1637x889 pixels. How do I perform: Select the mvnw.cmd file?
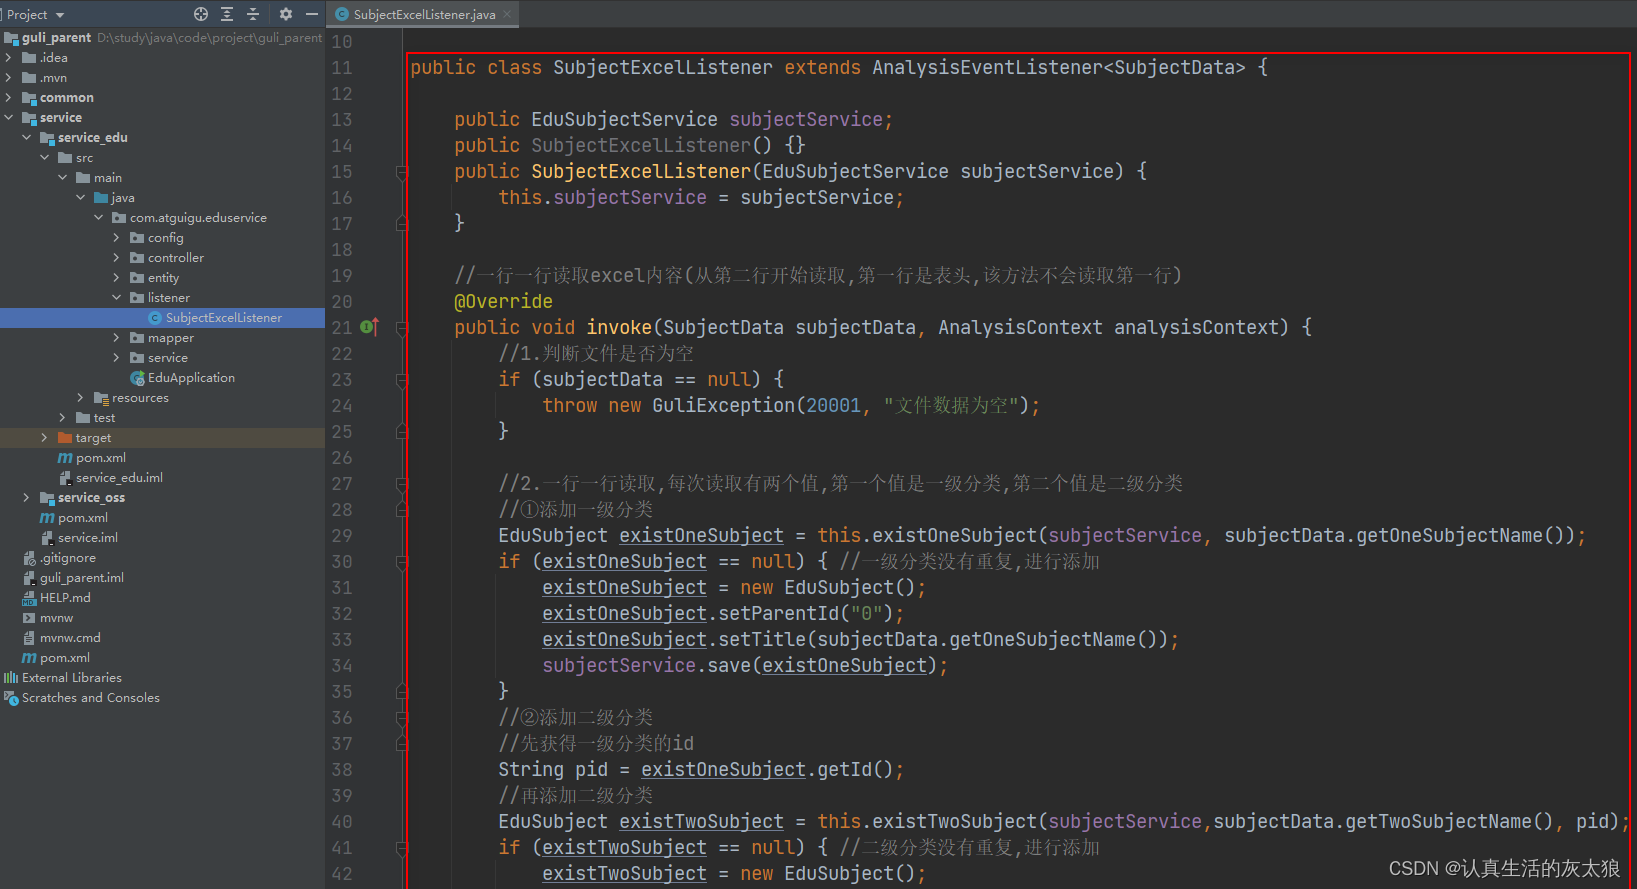[x=70, y=638]
